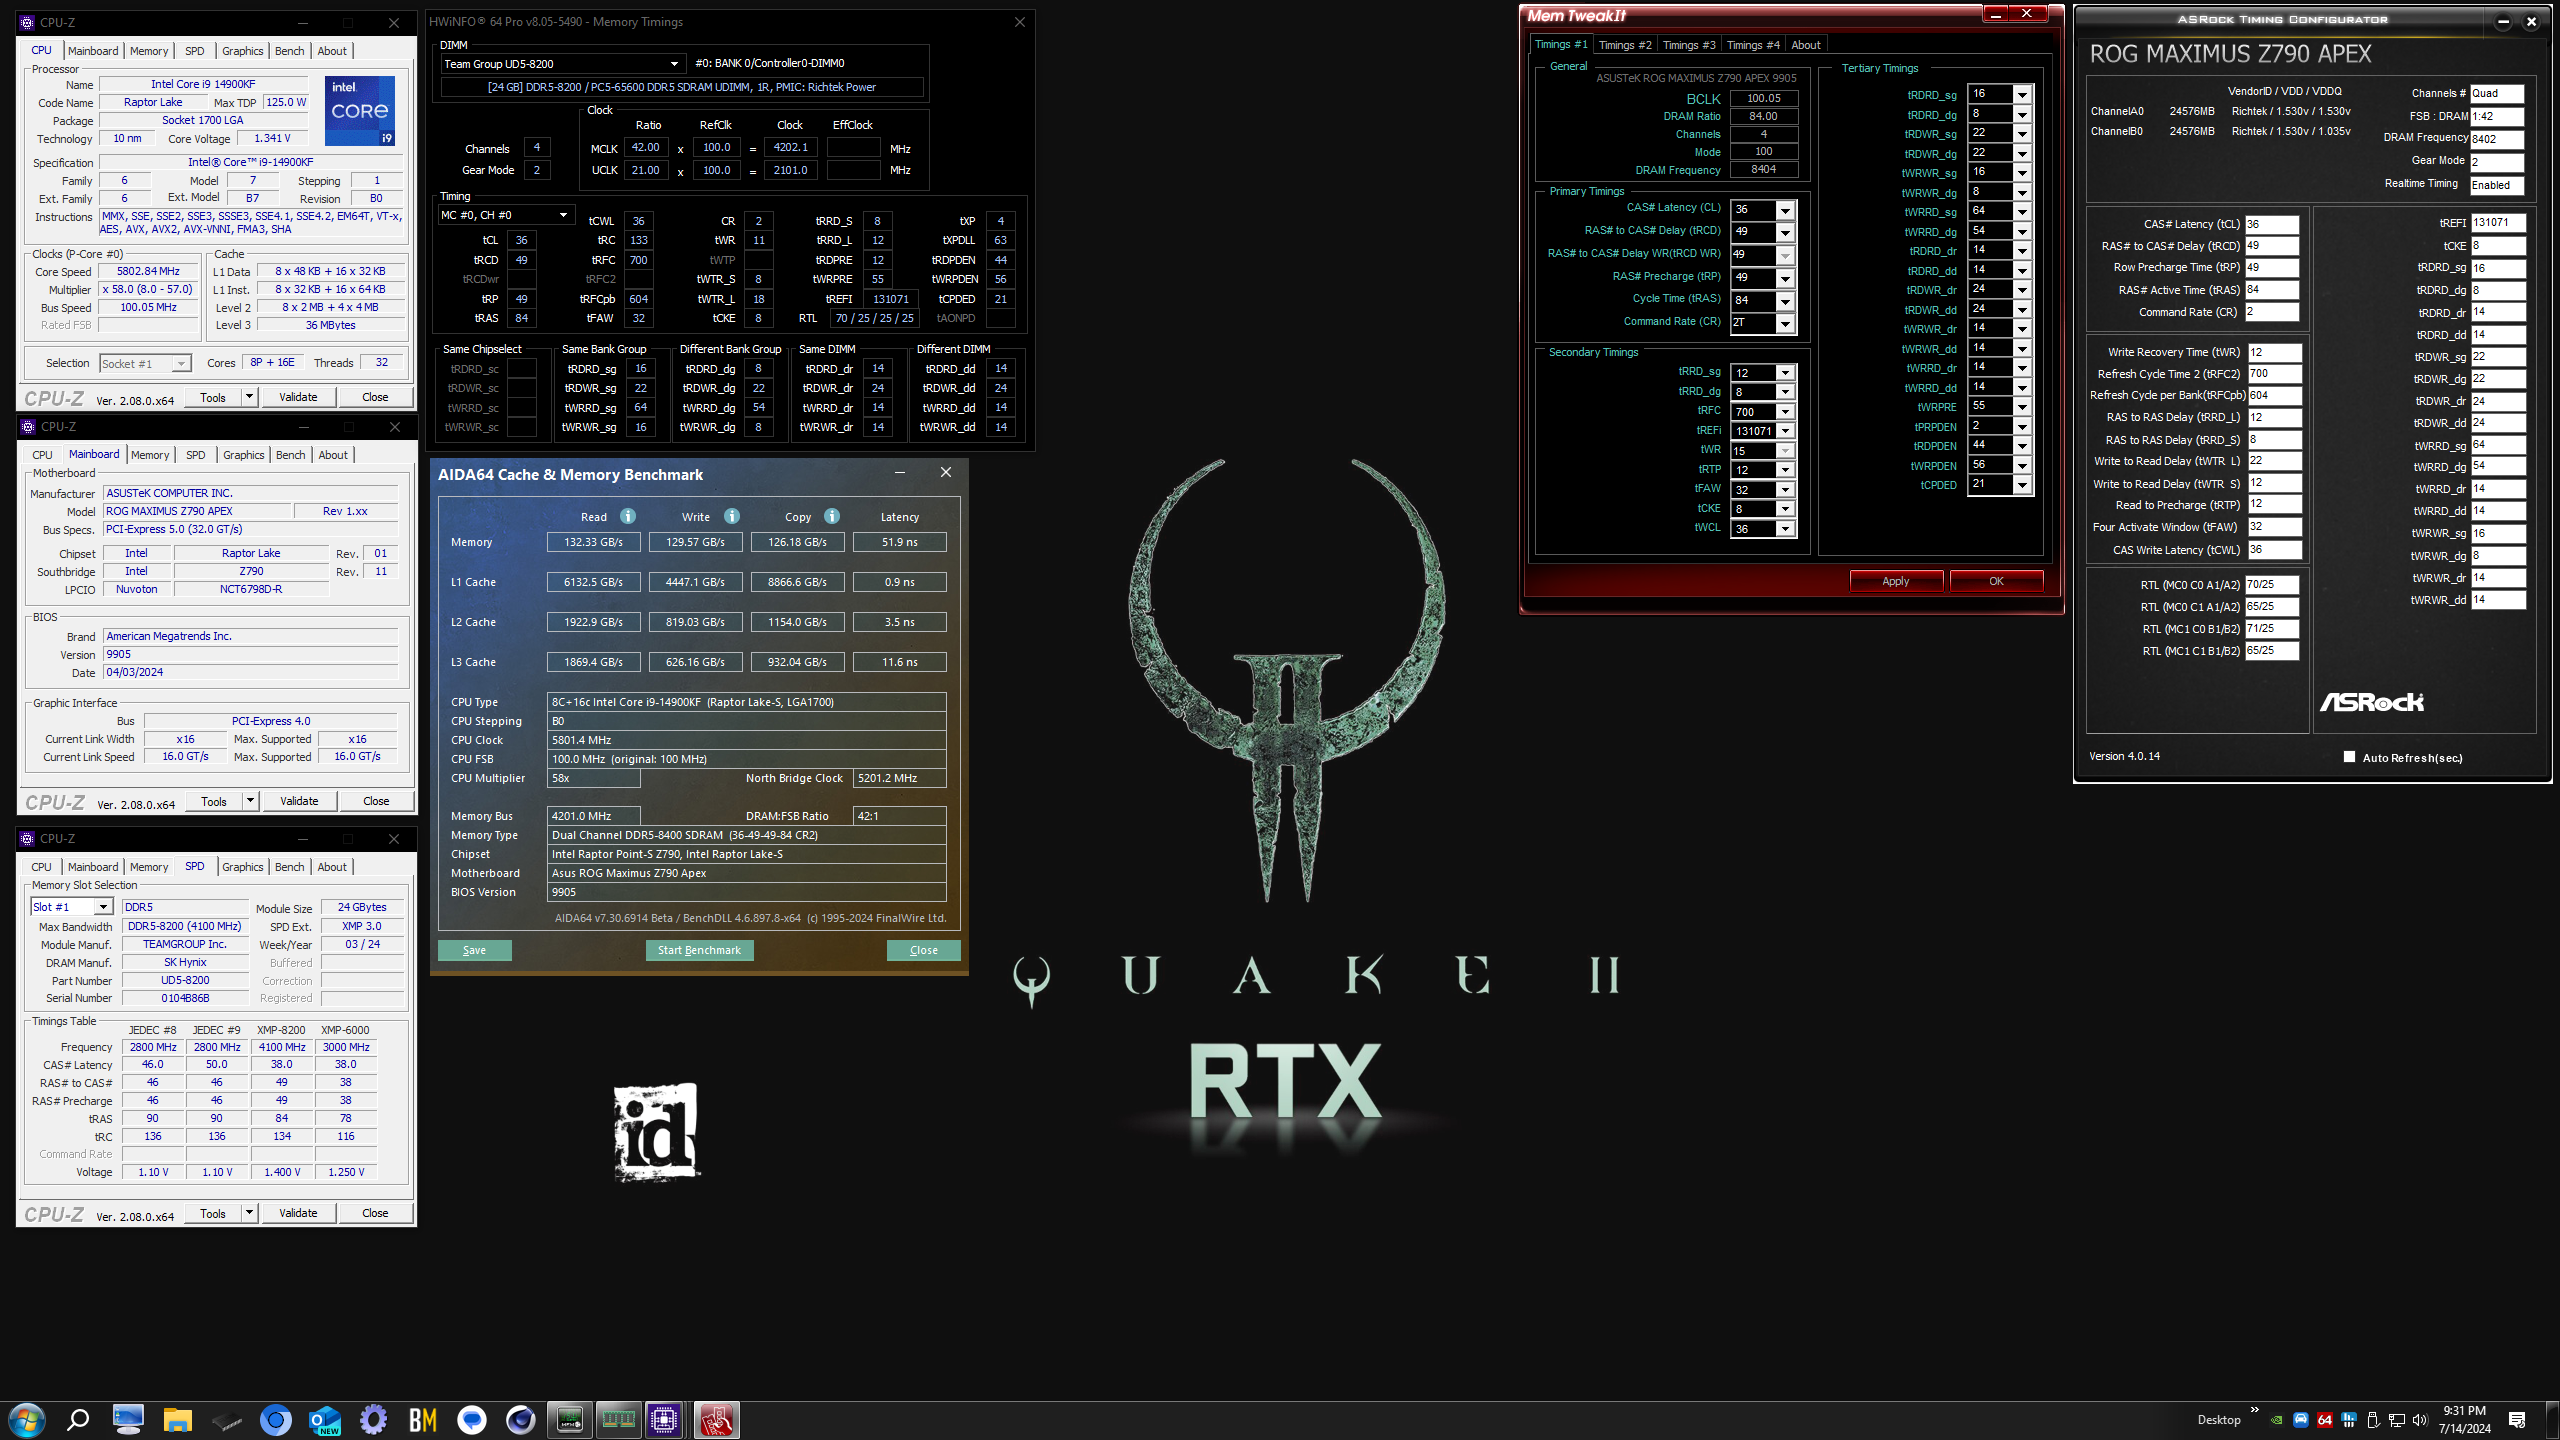The height and width of the screenshot is (1440, 2560).
Task: Click AIDA64 red 64 tray icon
Action: [x=2325, y=1420]
